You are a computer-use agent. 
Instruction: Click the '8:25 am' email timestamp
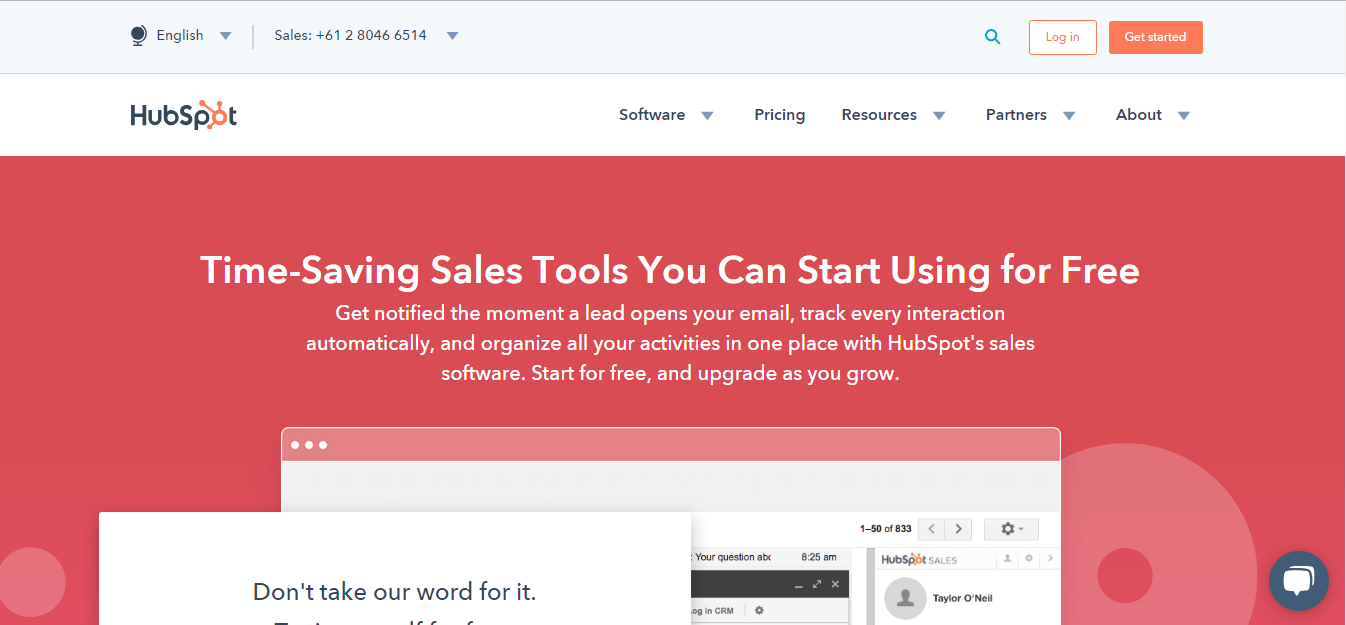point(819,557)
